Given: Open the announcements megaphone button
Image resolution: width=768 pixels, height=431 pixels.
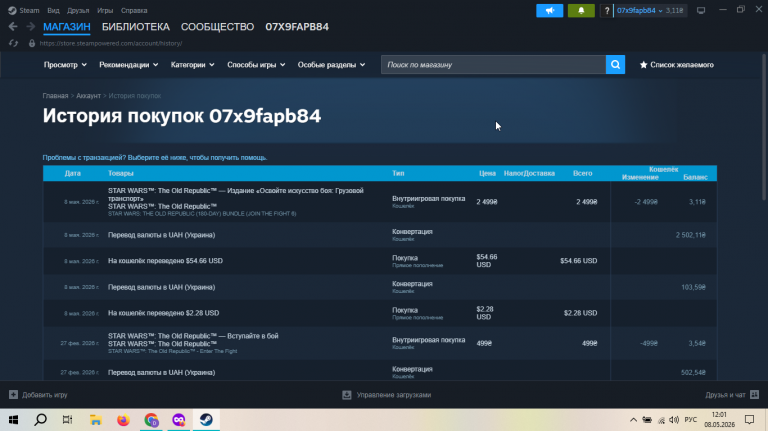Looking at the screenshot, I should click(x=550, y=10).
